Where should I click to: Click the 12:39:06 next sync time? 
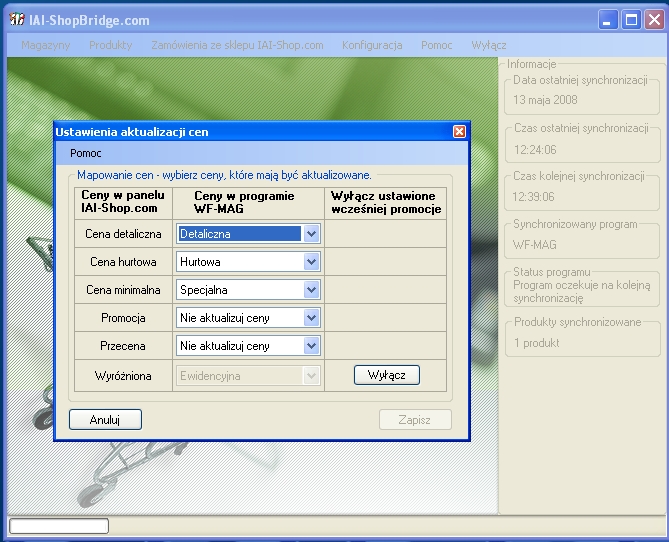click(x=533, y=197)
